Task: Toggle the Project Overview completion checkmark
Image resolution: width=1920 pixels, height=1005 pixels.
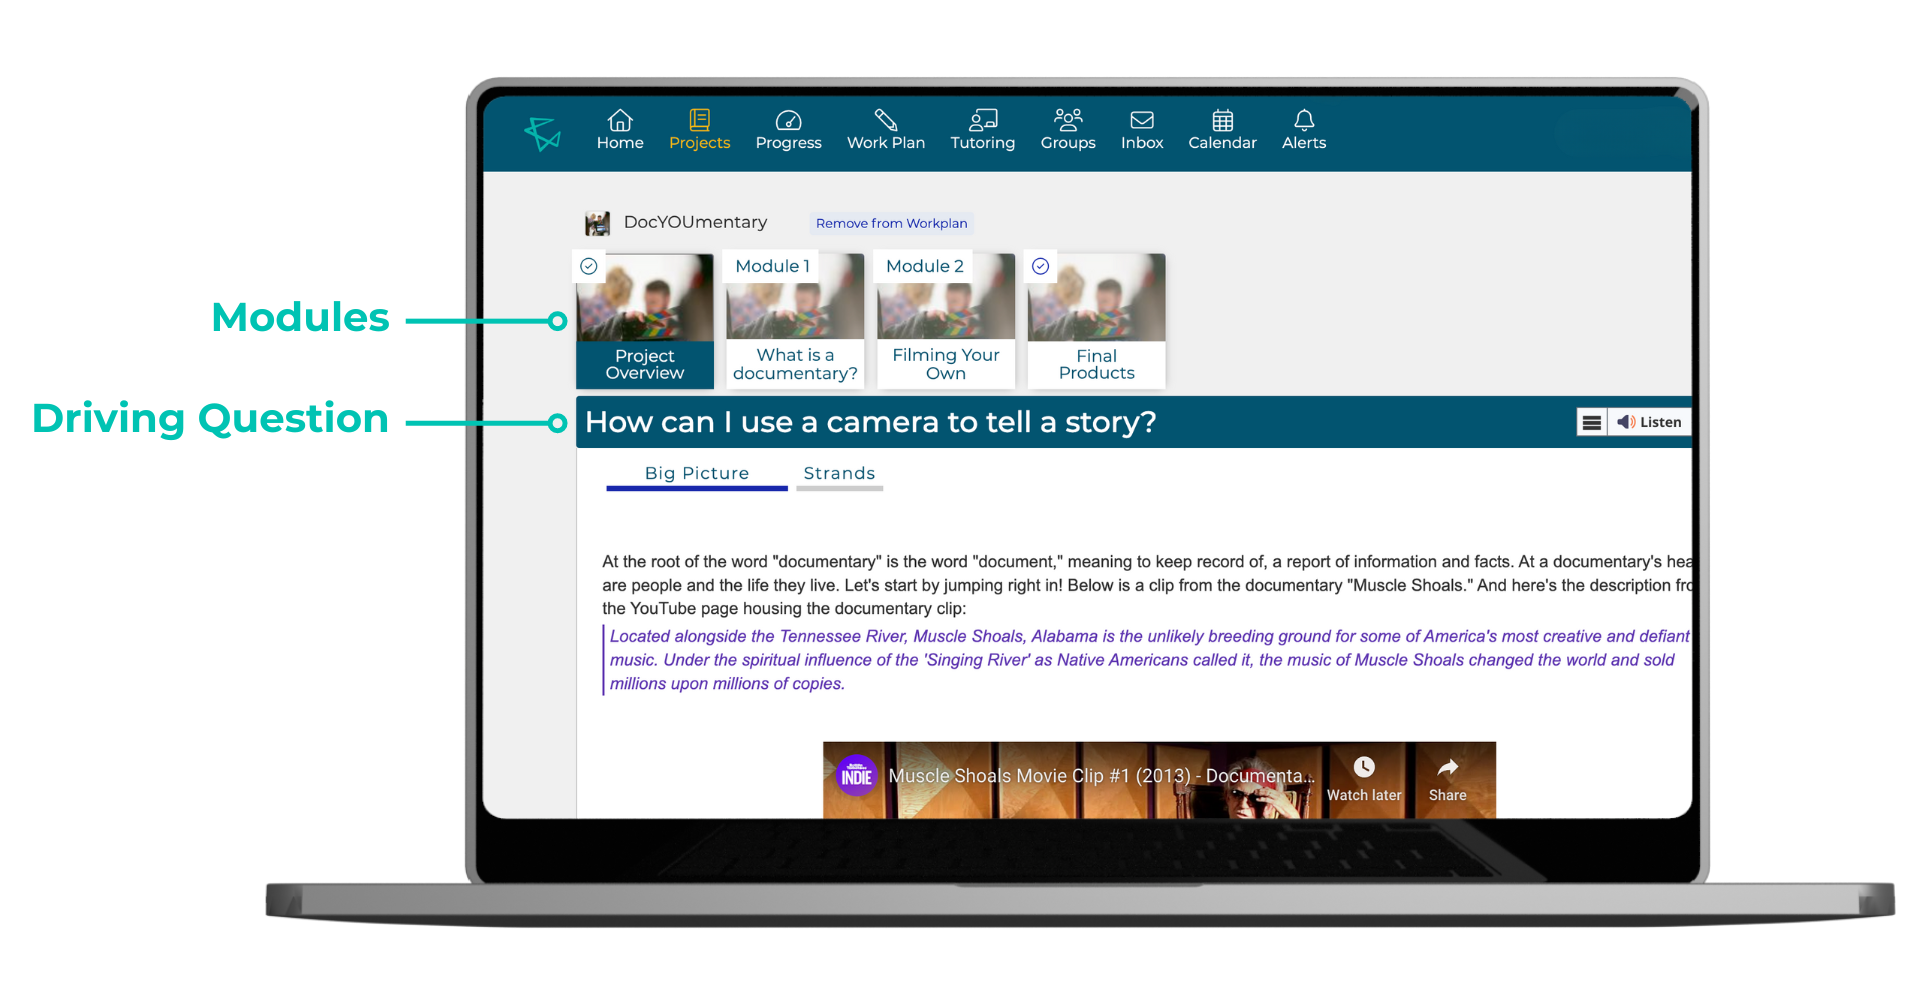Action: click(x=589, y=266)
